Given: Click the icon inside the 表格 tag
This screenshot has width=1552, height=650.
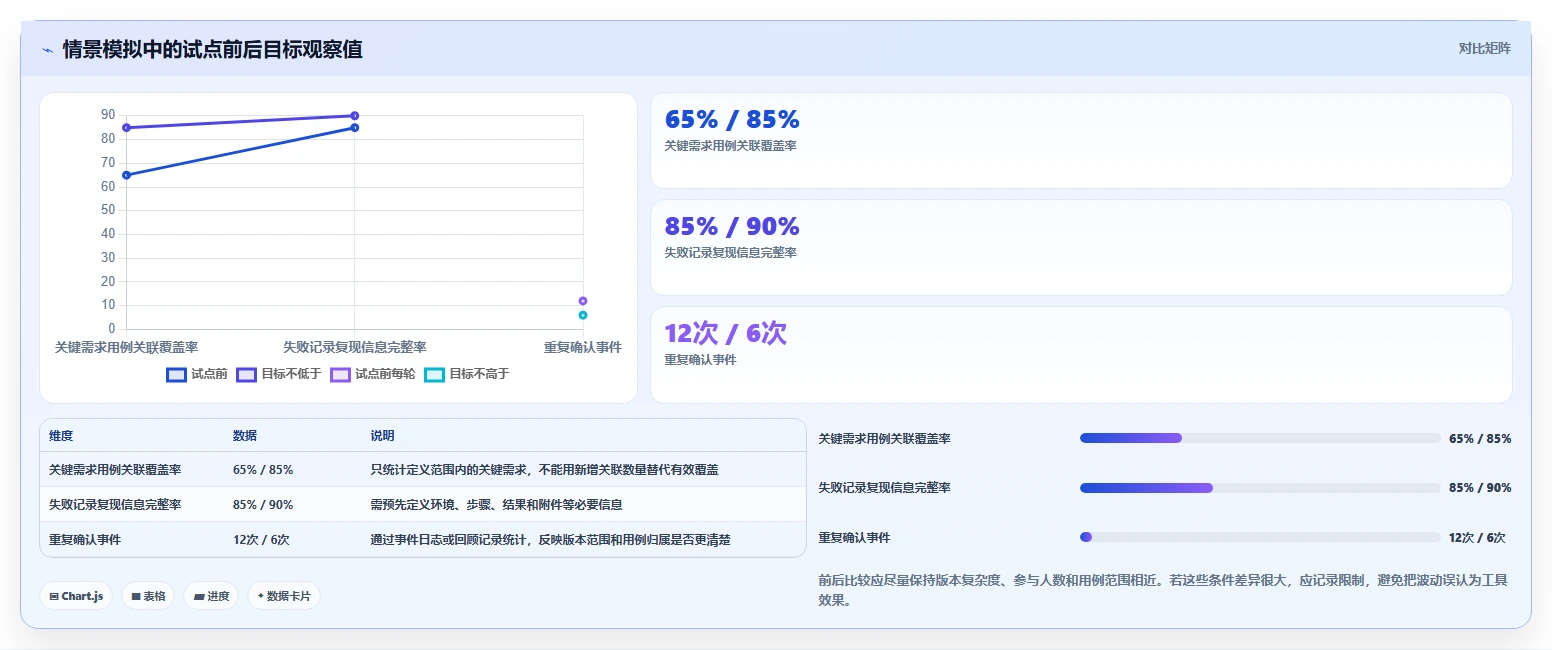Looking at the screenshot, I should (135, 596).
